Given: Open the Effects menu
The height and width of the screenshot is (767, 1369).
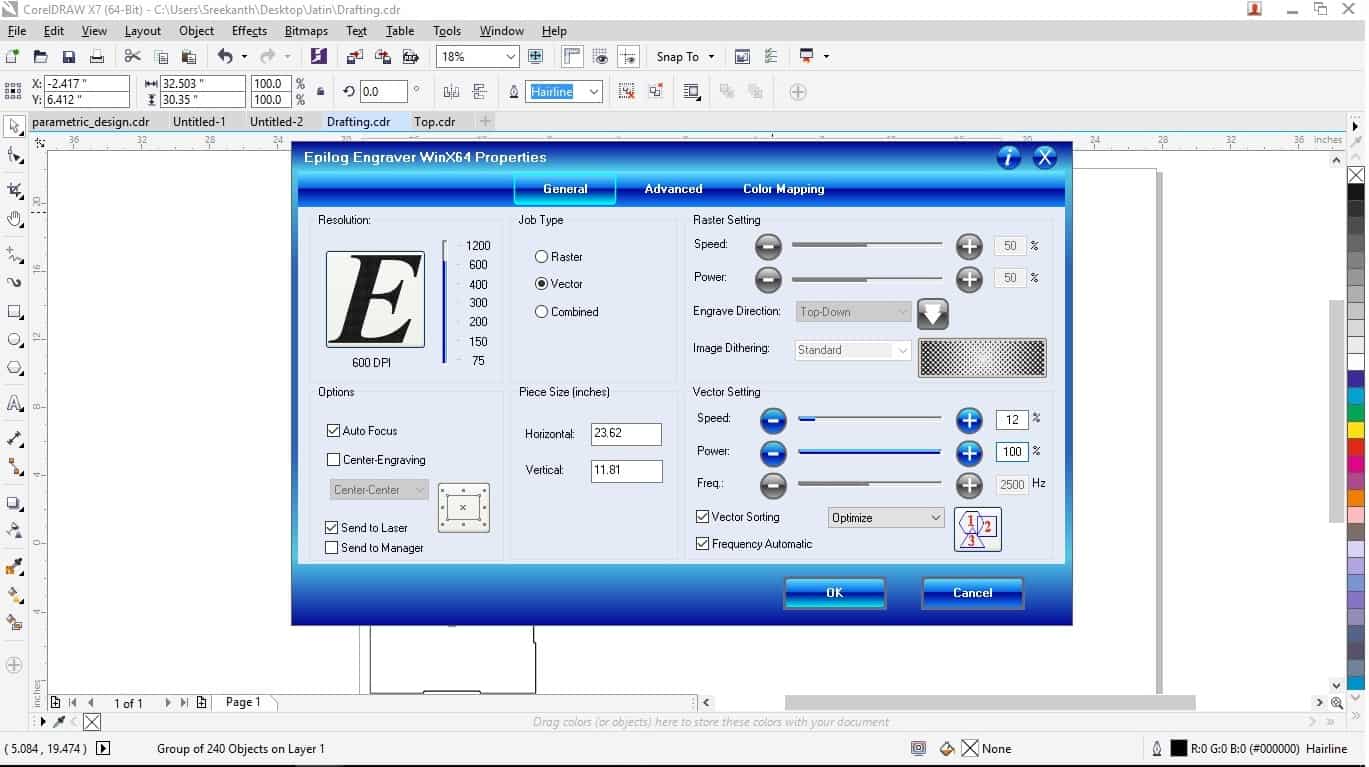Looking at the screenshot, I should (249, 31).
